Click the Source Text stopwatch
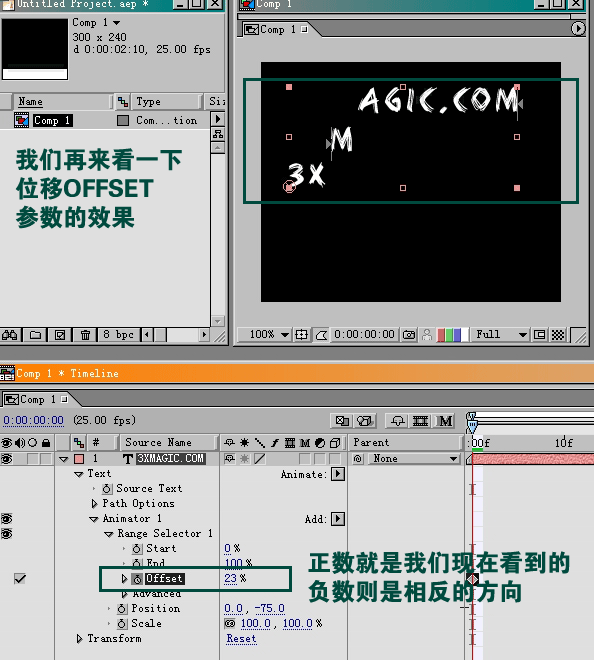The image size is (594, 660). pyautogui.click(x=107, y=489)
